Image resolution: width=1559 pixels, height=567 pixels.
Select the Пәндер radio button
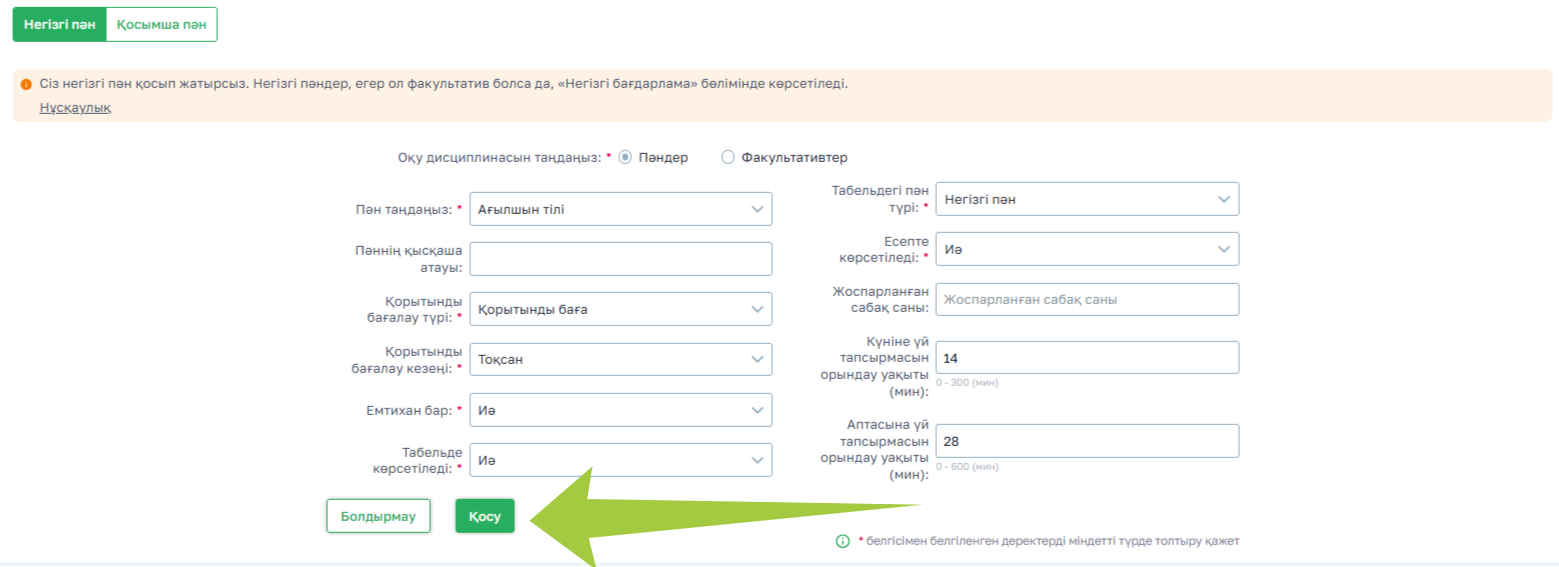626,157
